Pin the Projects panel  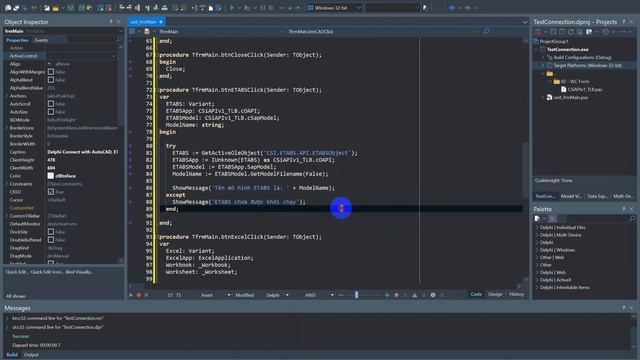pyautogui.click(x=624, y=22)
